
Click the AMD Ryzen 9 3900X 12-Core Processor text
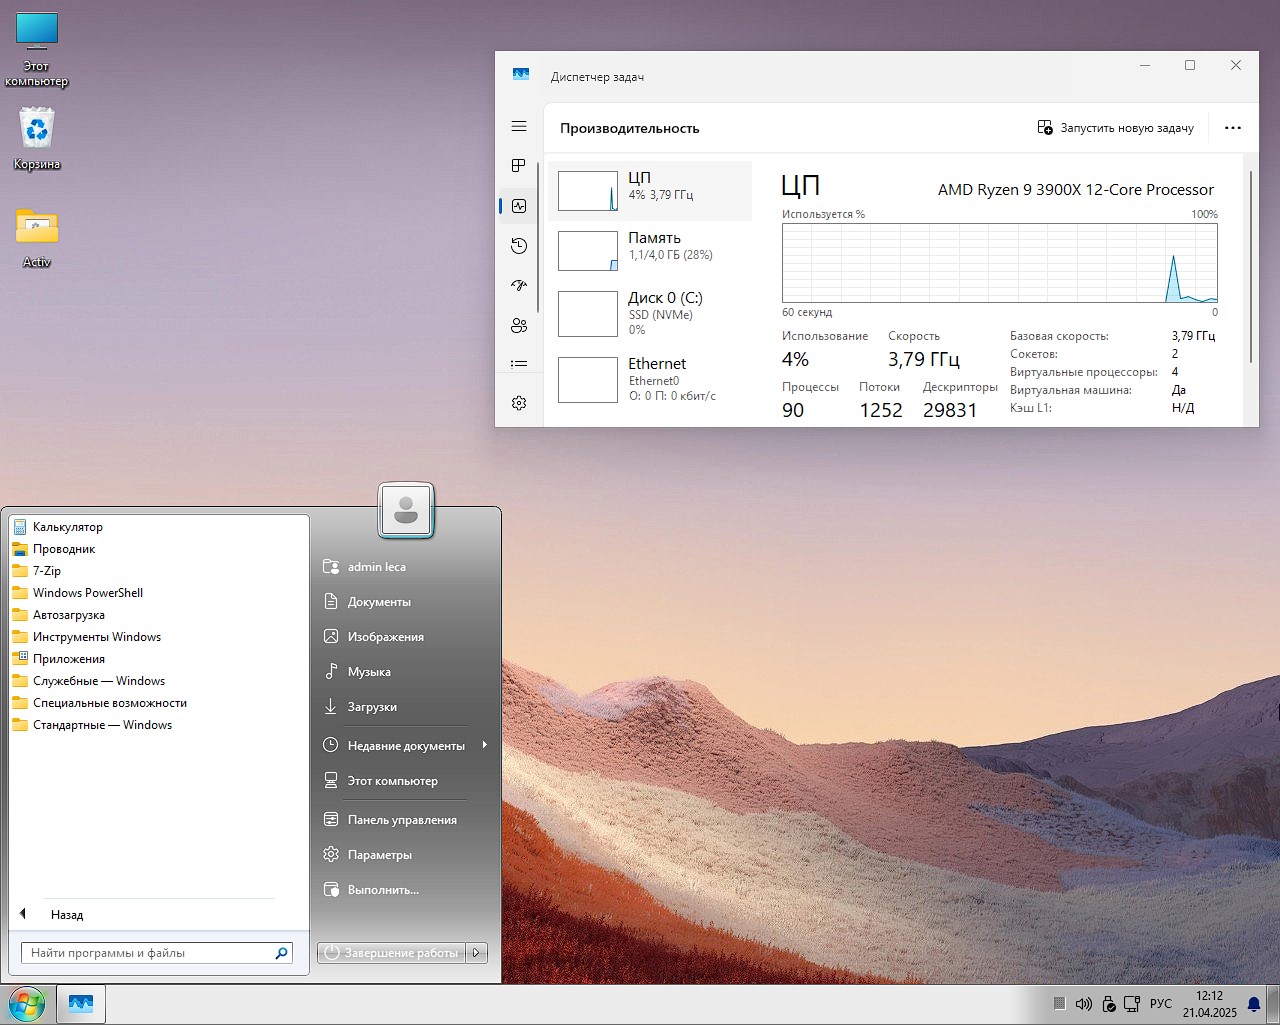(1076, 190)
